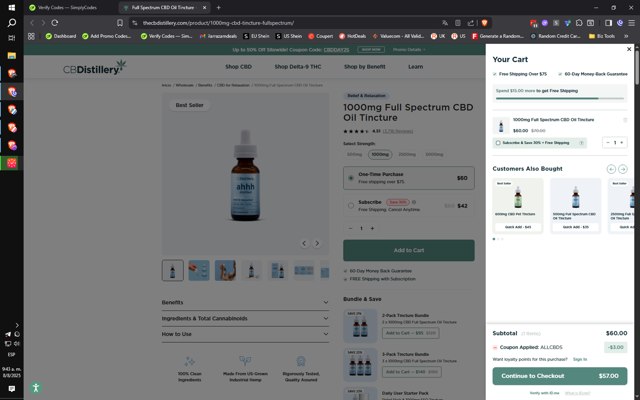Open the accessibility widget icon
Image resolution: width=640 pixels, height=400 pixels.
click(x=36, y=388)
